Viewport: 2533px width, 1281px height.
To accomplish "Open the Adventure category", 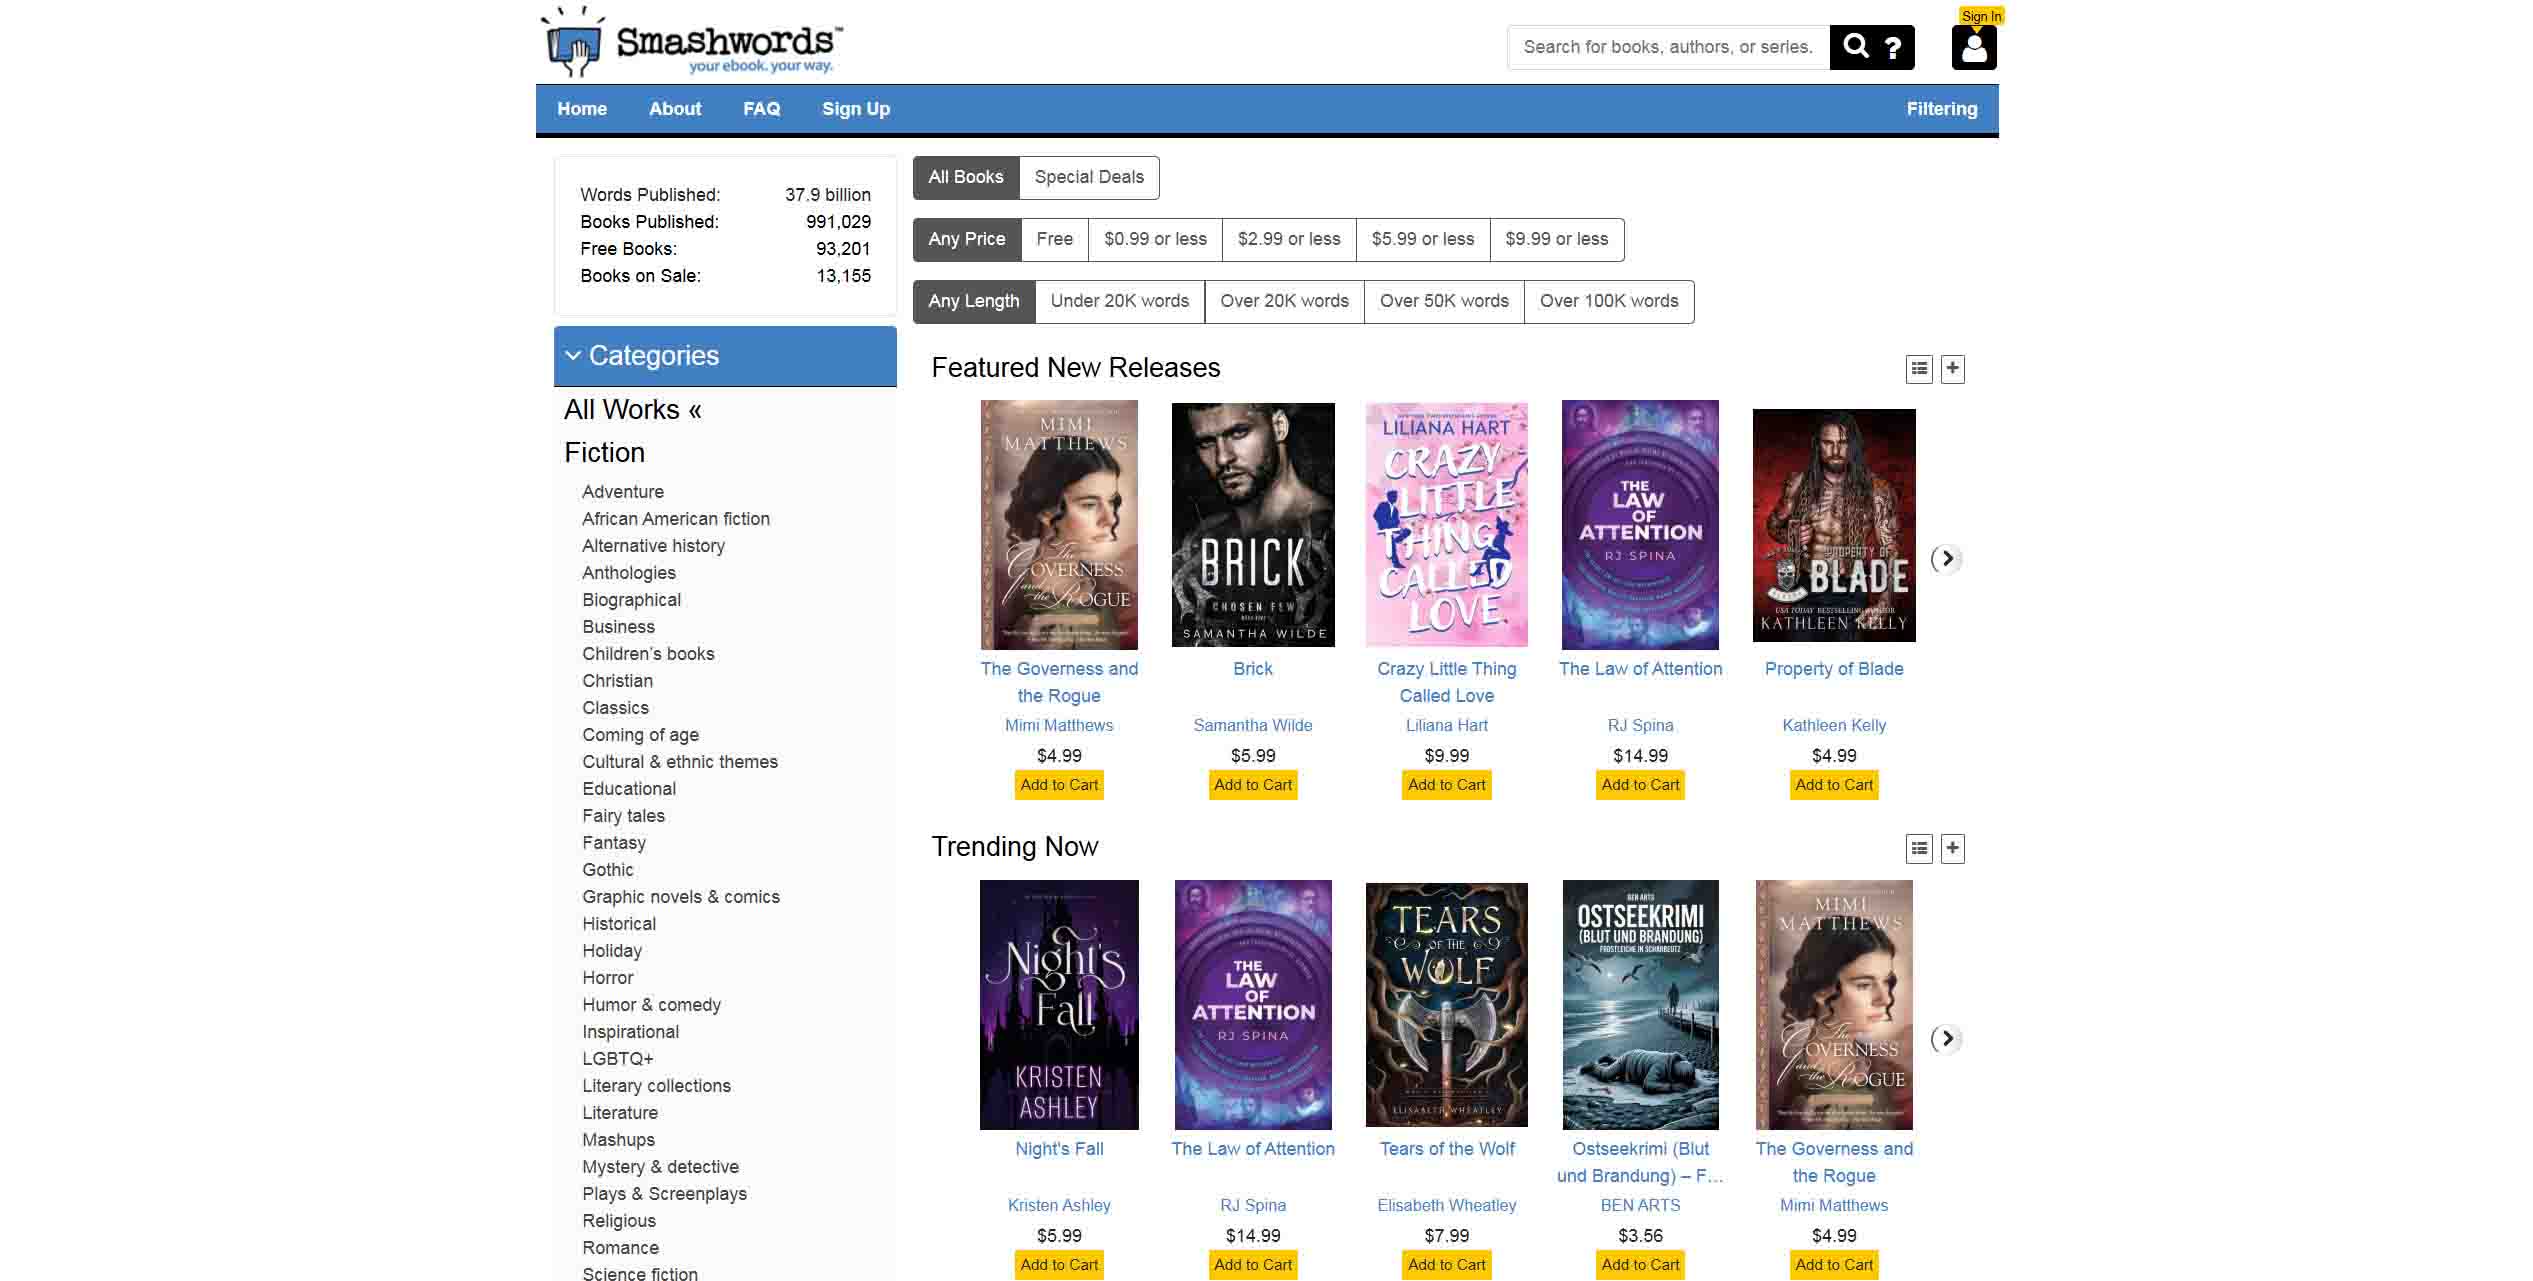I will (x=623, y=492).
